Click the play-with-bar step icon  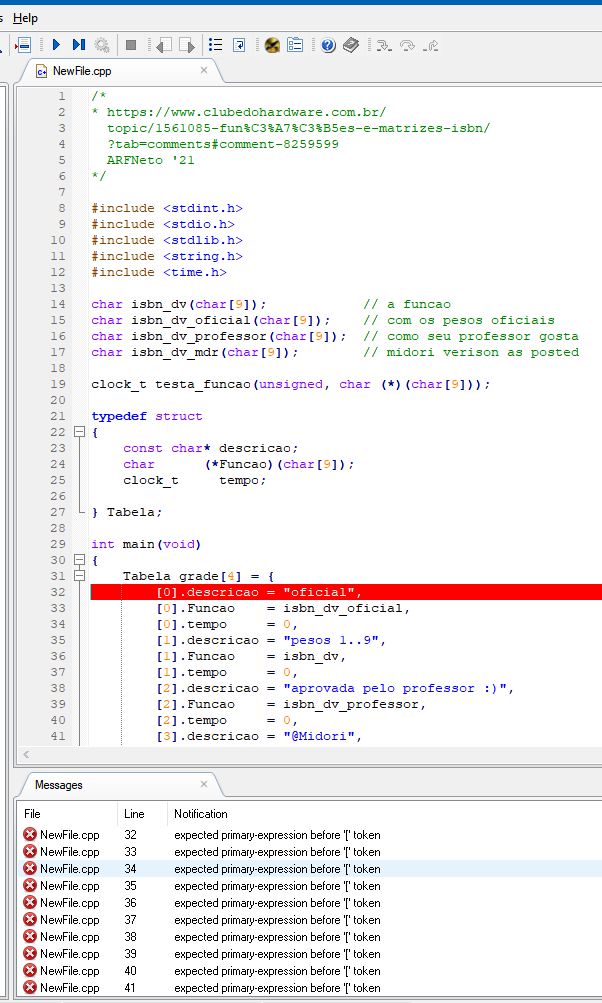point(79,45)
